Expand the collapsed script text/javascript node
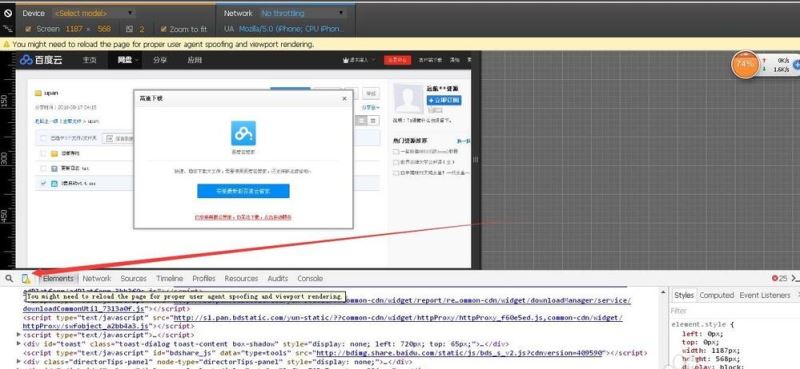800x369 pixels. click(x=19, y=335)
